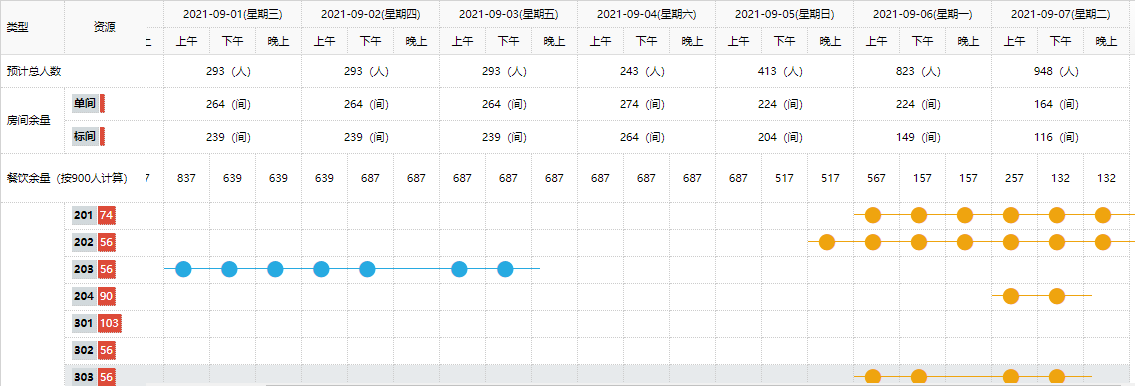Select the 2021-09-02(星期四) date header
Screen dimensions: 1135x386
[370, 14]
